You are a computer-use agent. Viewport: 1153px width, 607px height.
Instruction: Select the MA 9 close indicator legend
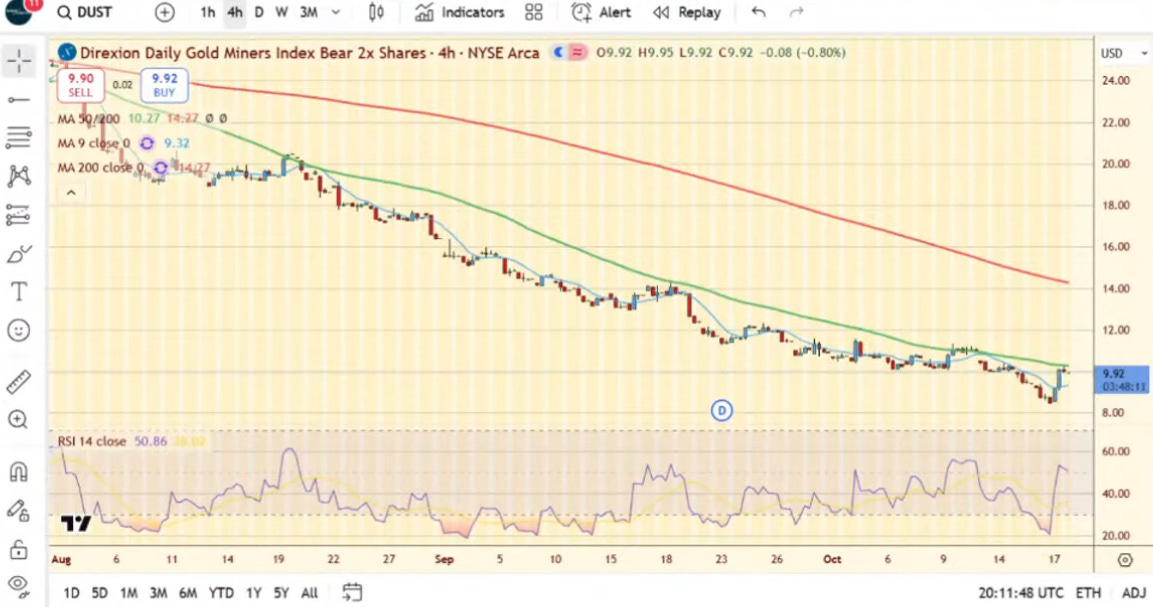pyautogui.click(x=93, y=143)
